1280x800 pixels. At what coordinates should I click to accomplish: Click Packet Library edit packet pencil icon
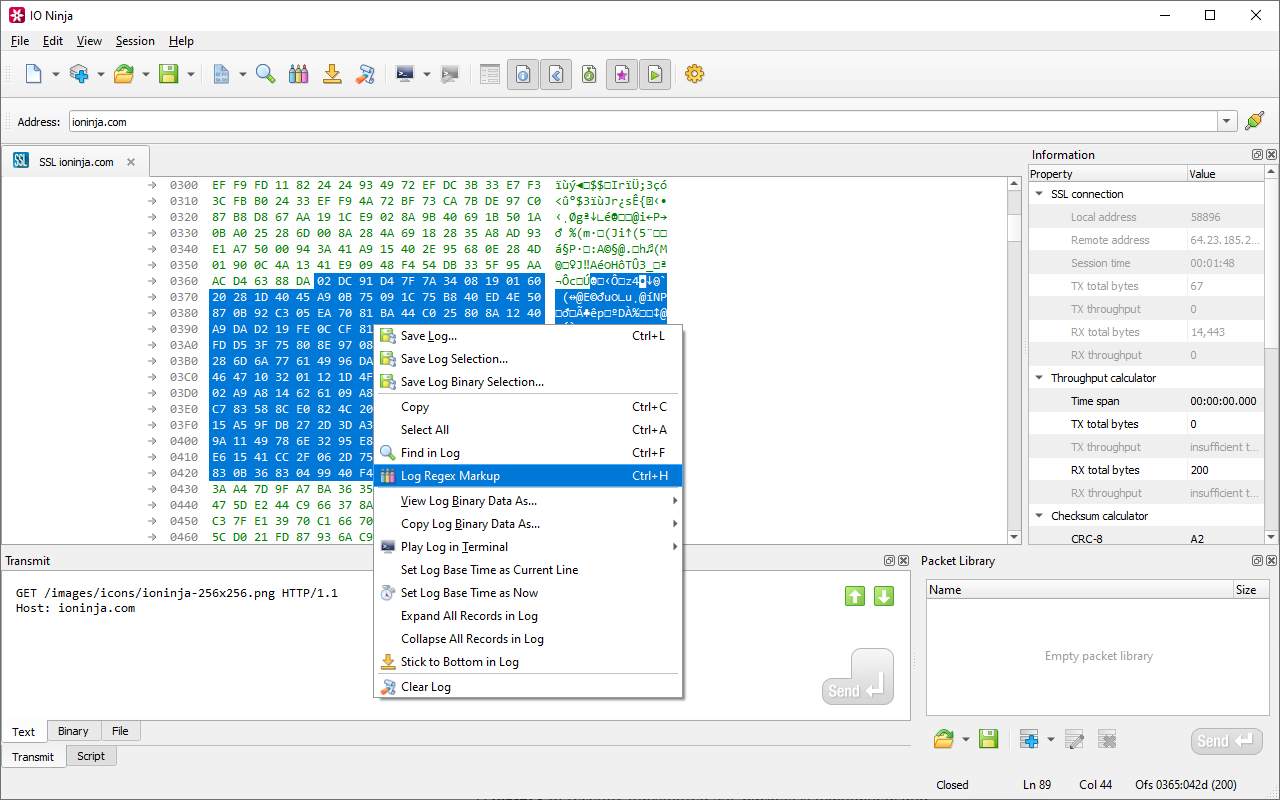pos(1075,740)
